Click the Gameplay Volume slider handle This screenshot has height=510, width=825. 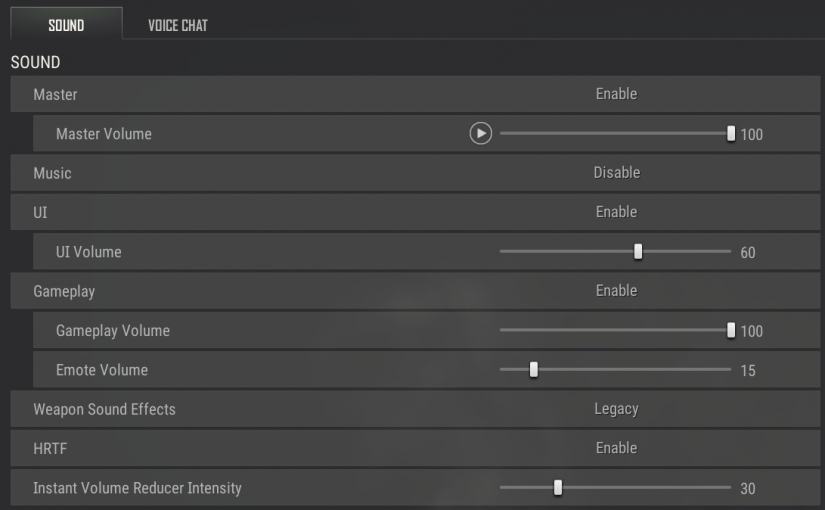[731, 330]
